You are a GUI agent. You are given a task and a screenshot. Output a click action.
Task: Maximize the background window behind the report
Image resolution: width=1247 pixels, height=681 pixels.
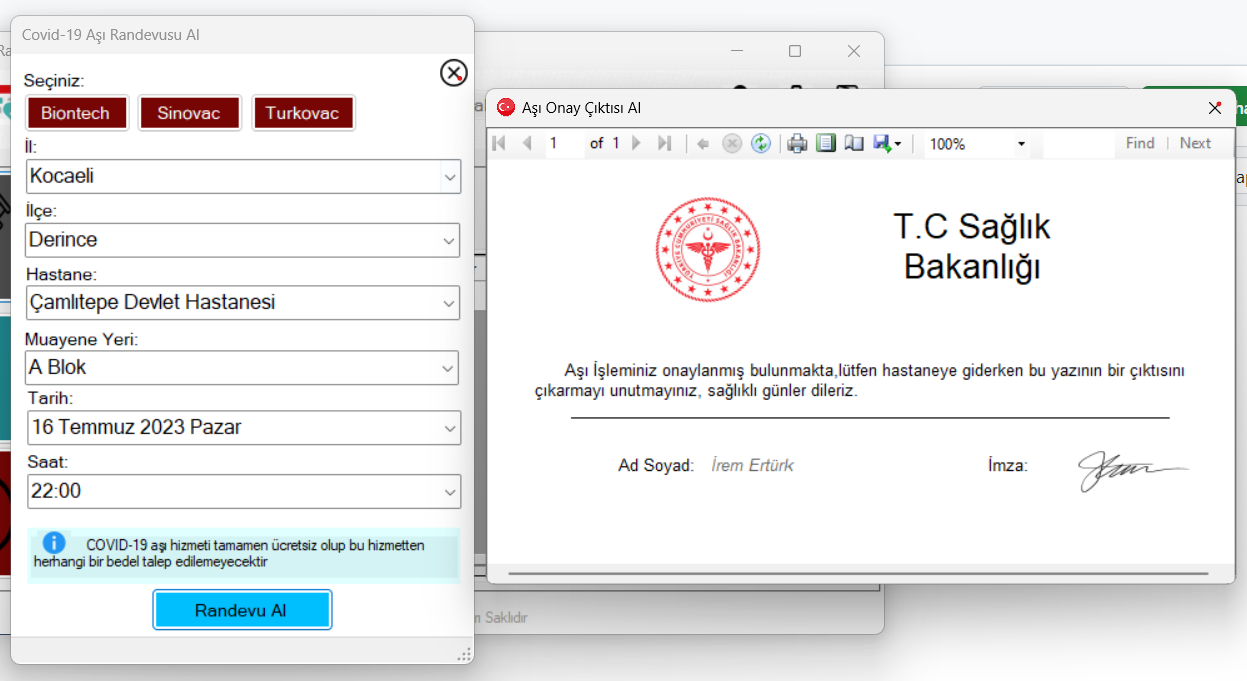[x=795, y=51]
